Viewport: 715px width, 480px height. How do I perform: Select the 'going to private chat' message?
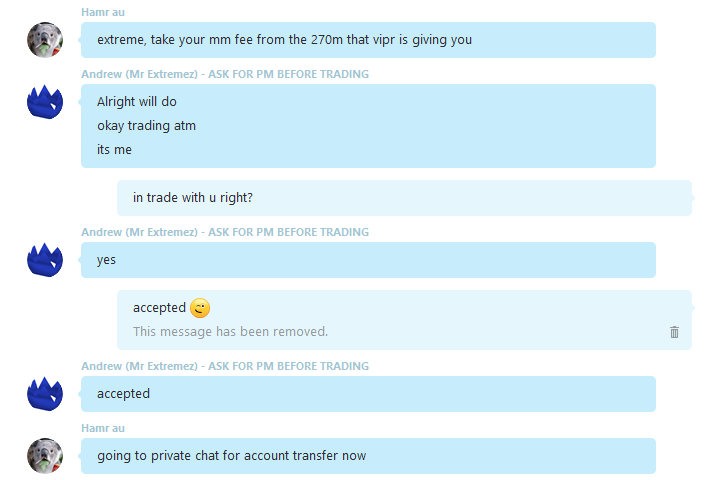point(368,456)
